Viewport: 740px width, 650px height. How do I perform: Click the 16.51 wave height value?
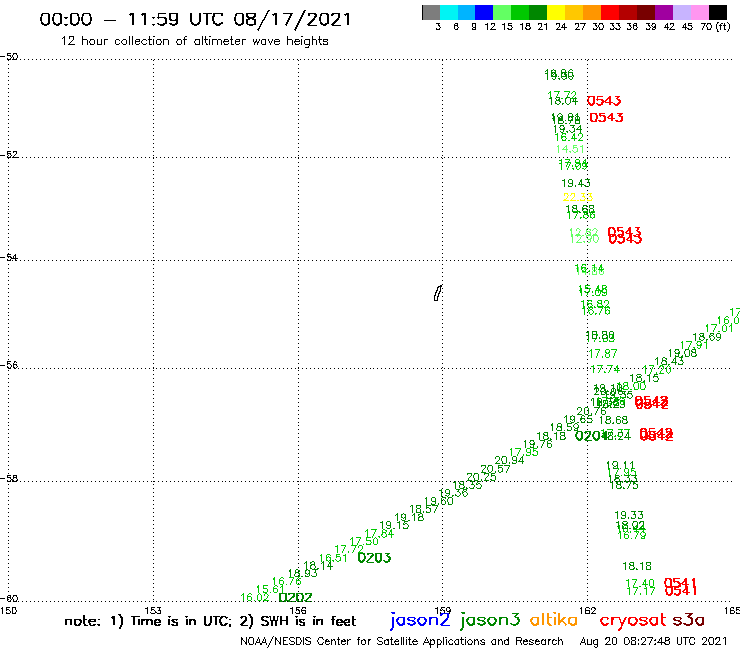pyautogui.click(x=333, y=558)
